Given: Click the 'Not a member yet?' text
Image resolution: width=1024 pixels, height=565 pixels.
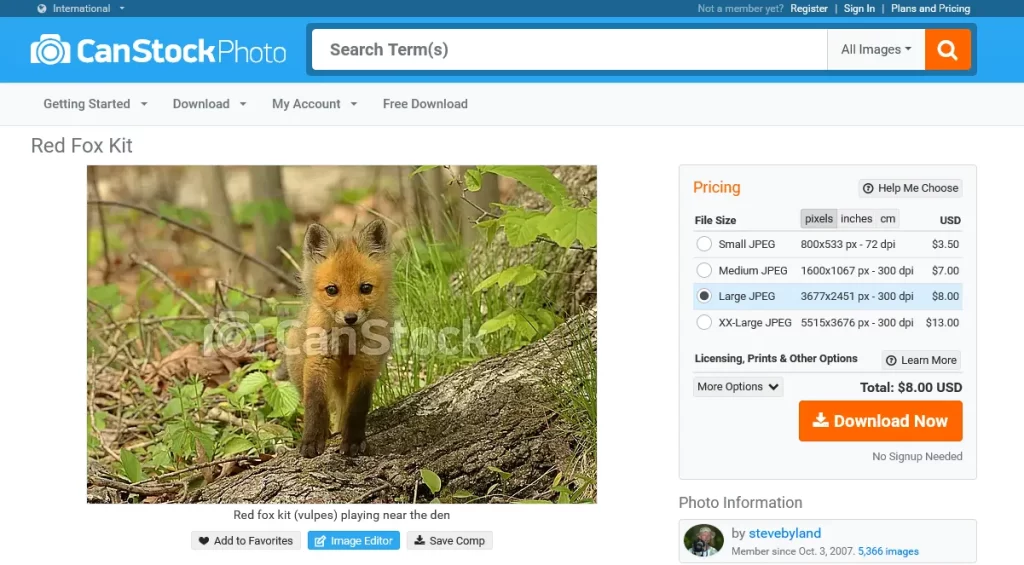Looking at the screenshot, I should click(740, 8).
